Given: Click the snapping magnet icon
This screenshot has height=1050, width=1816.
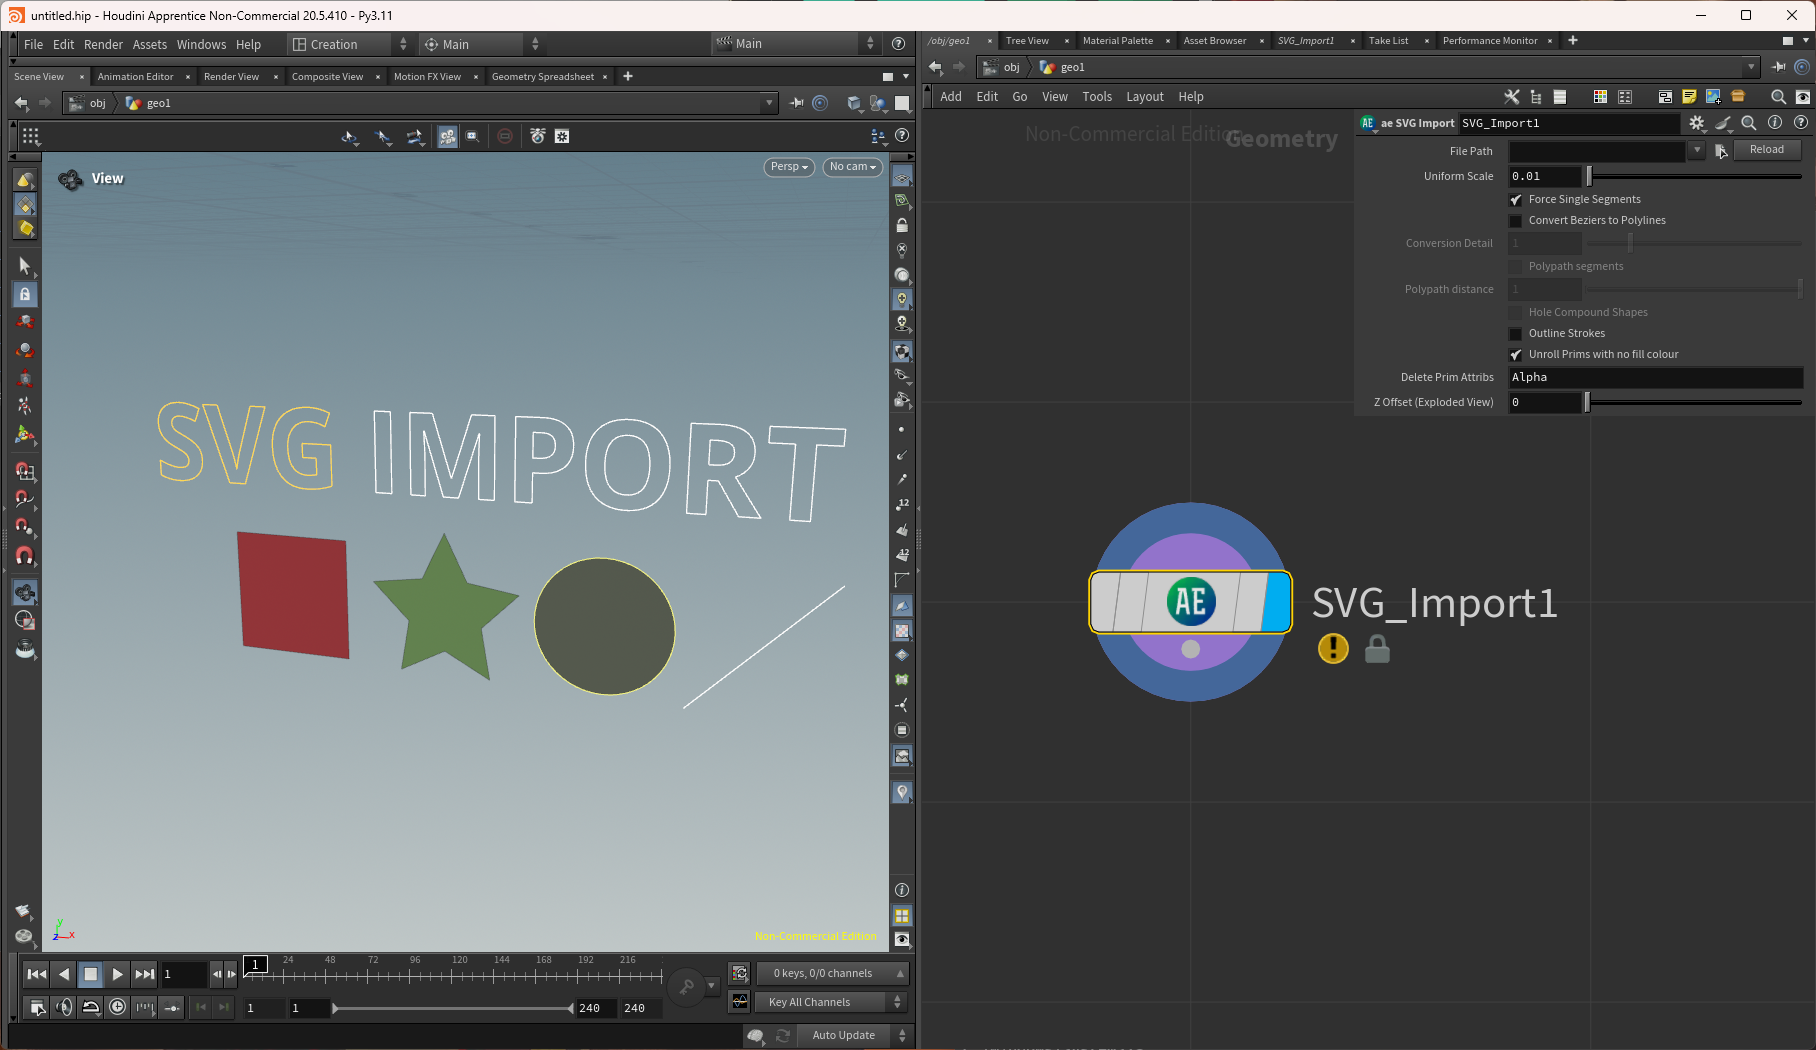Looking at the screenshot, I should [x=25, y=556].
